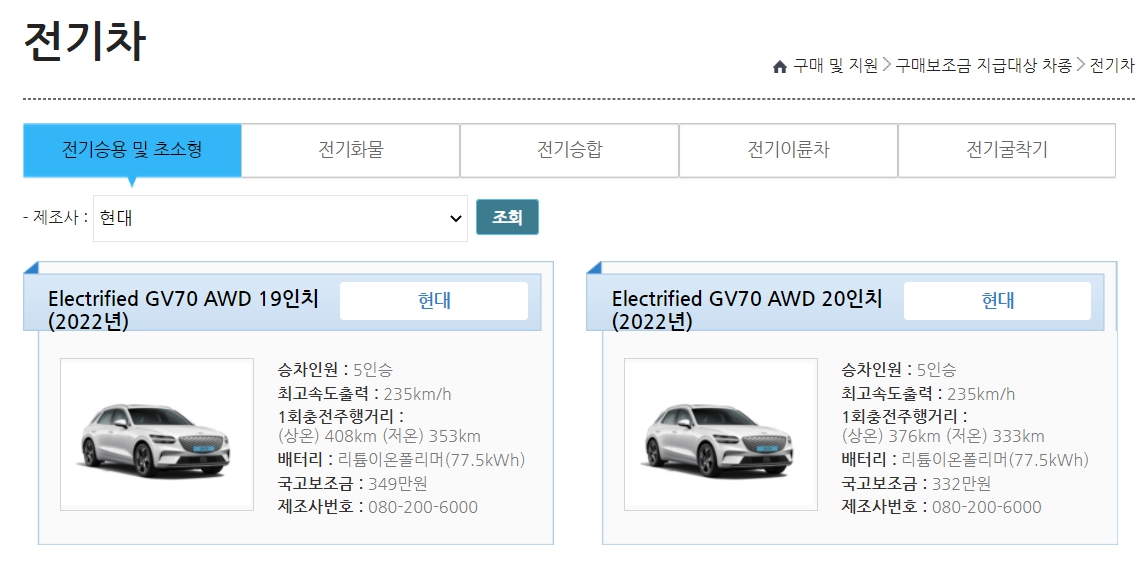Click 235km/h value in 20인치 card
The width and height of the screenshot is (1146, 565).
[x=981, y=394]
